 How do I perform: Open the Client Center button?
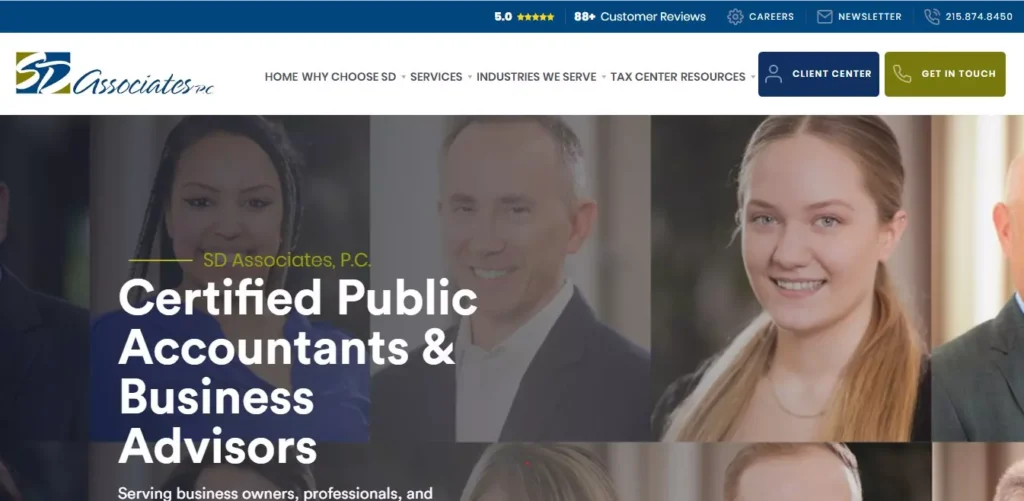coord(818,74)
